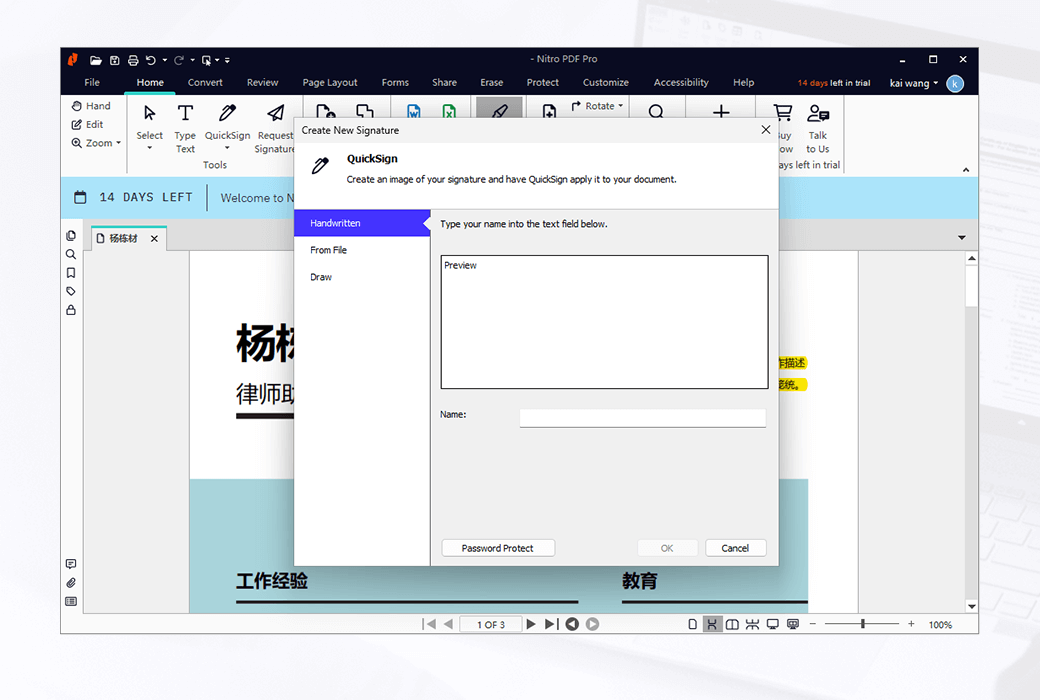Open the Bookmarks panel icon
Screen dimensions: 1040x700
[x=71, y=273]
